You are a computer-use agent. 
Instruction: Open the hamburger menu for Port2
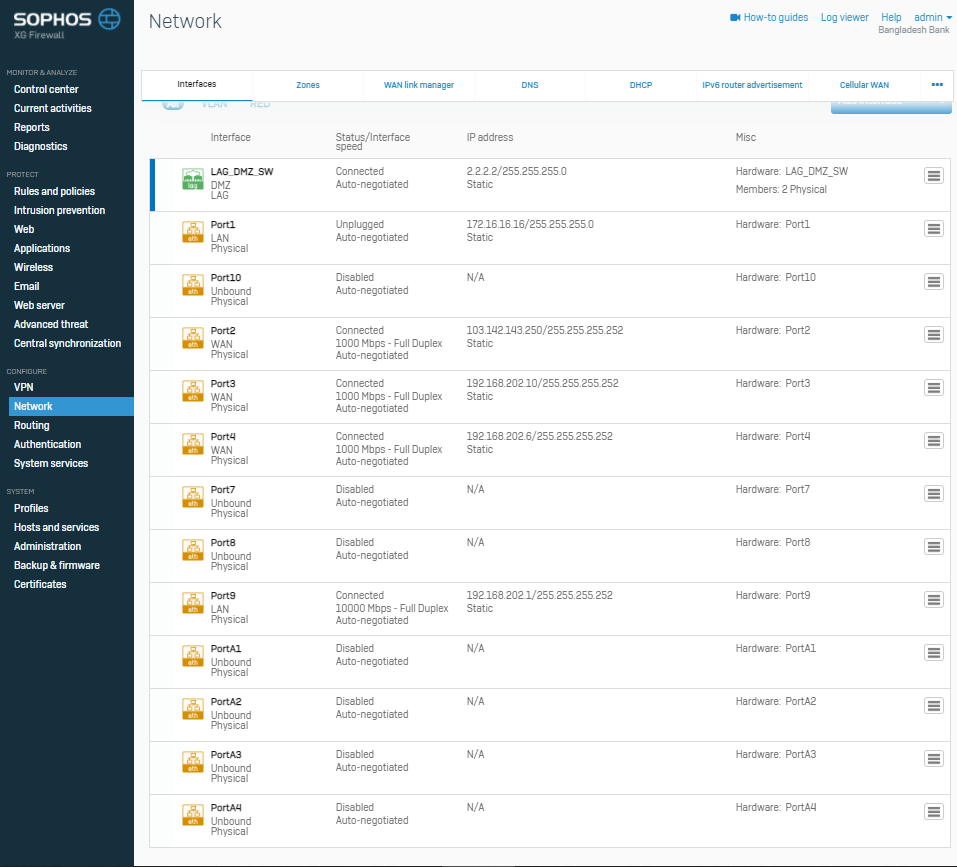tap(934, 335)
